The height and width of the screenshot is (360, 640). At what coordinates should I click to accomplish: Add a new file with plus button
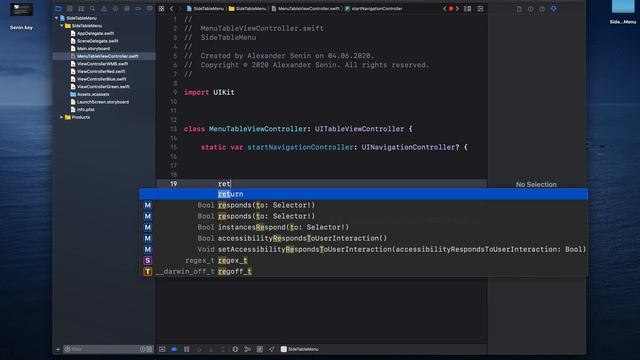[58, 349]
